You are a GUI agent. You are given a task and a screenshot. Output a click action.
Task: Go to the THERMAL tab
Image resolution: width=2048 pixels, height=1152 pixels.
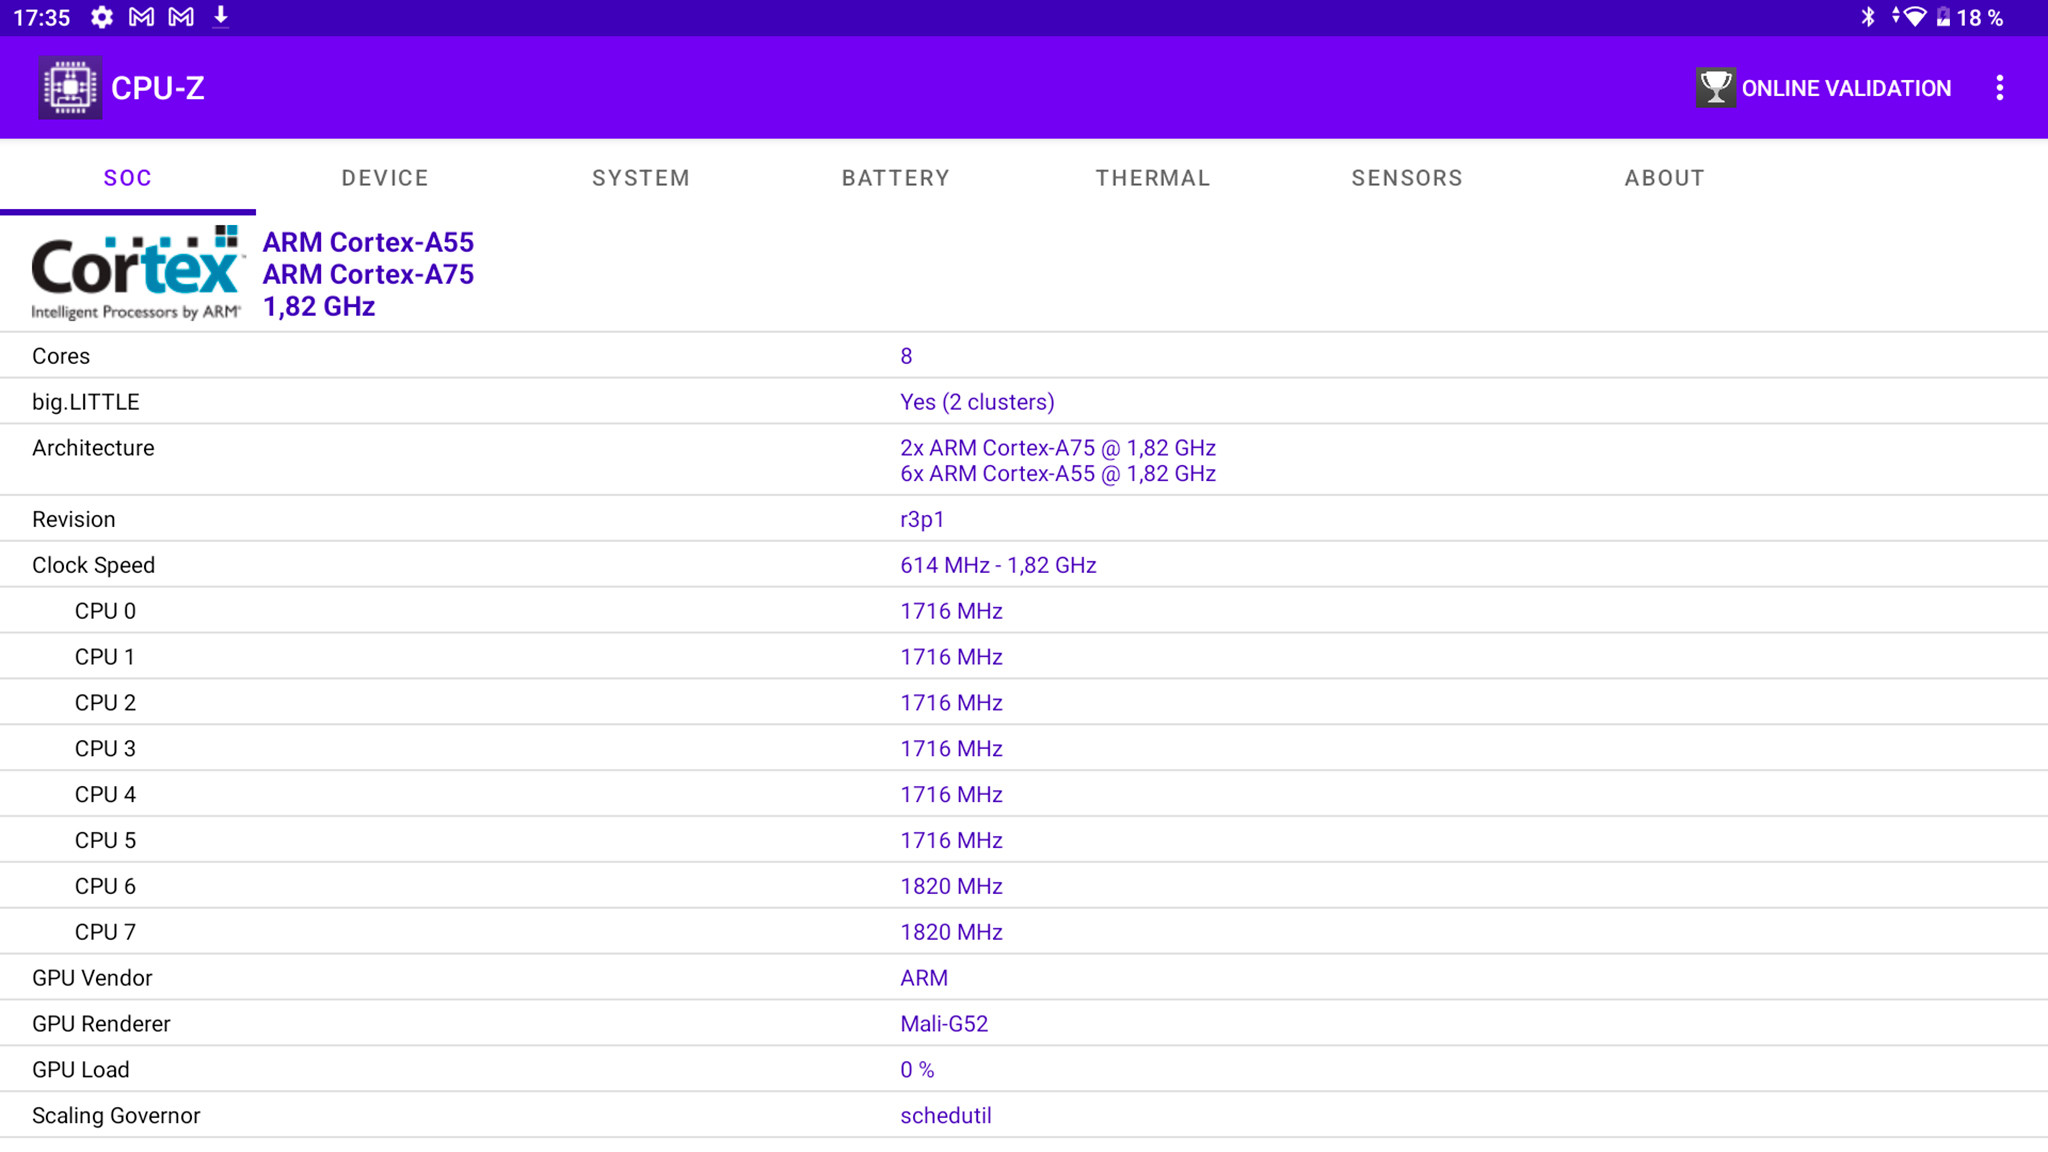[1153, 178]
